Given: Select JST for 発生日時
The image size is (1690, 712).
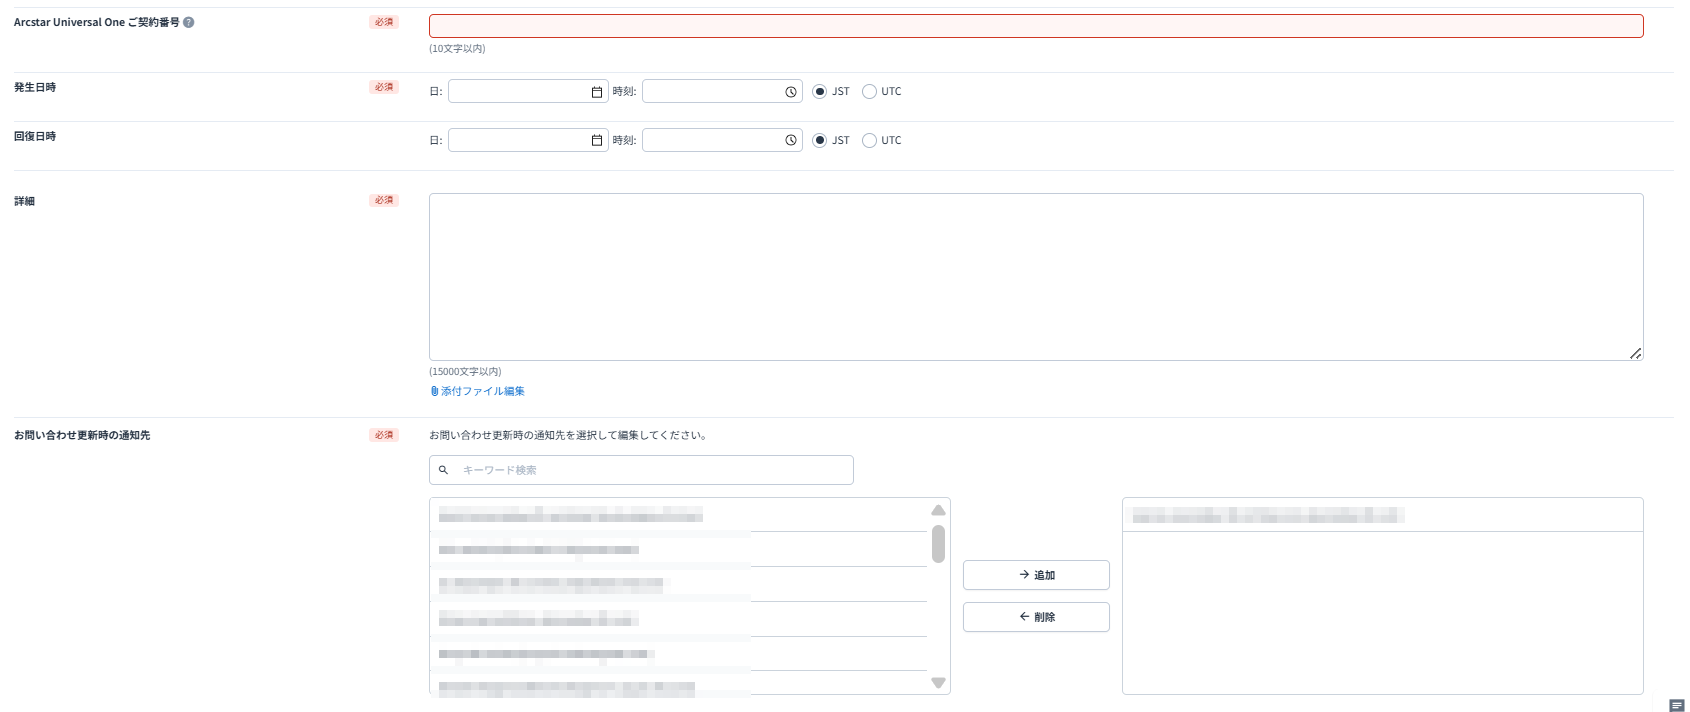Looking at the screenshot, I should (820, 91).
